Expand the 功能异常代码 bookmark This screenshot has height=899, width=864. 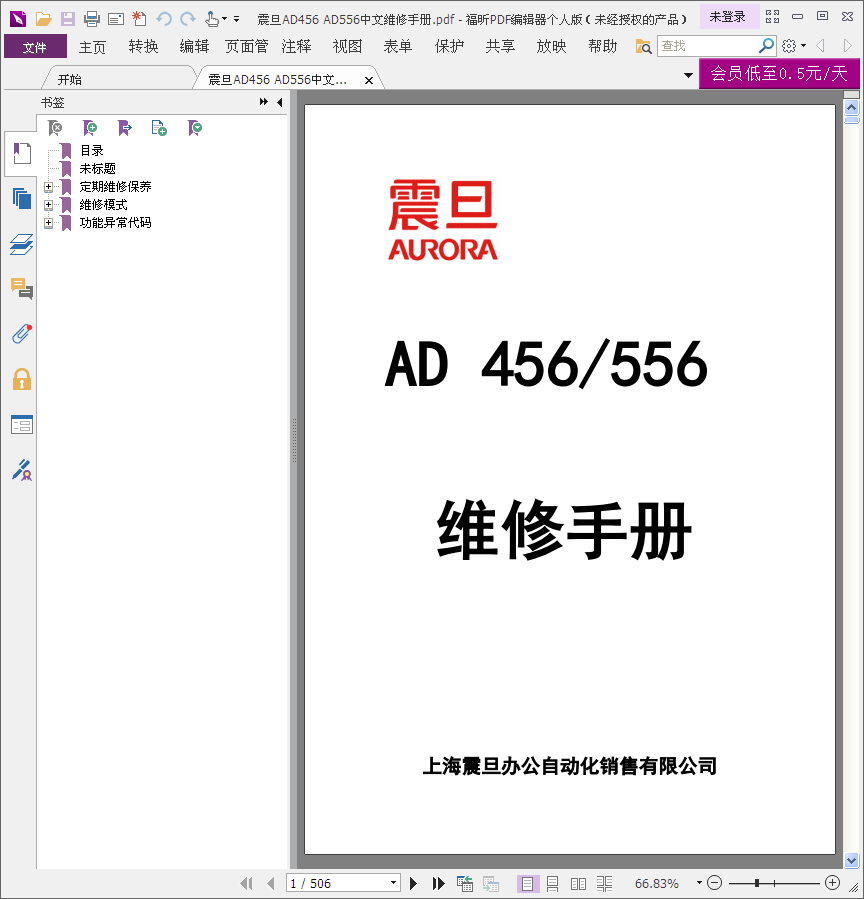(49, 222)
